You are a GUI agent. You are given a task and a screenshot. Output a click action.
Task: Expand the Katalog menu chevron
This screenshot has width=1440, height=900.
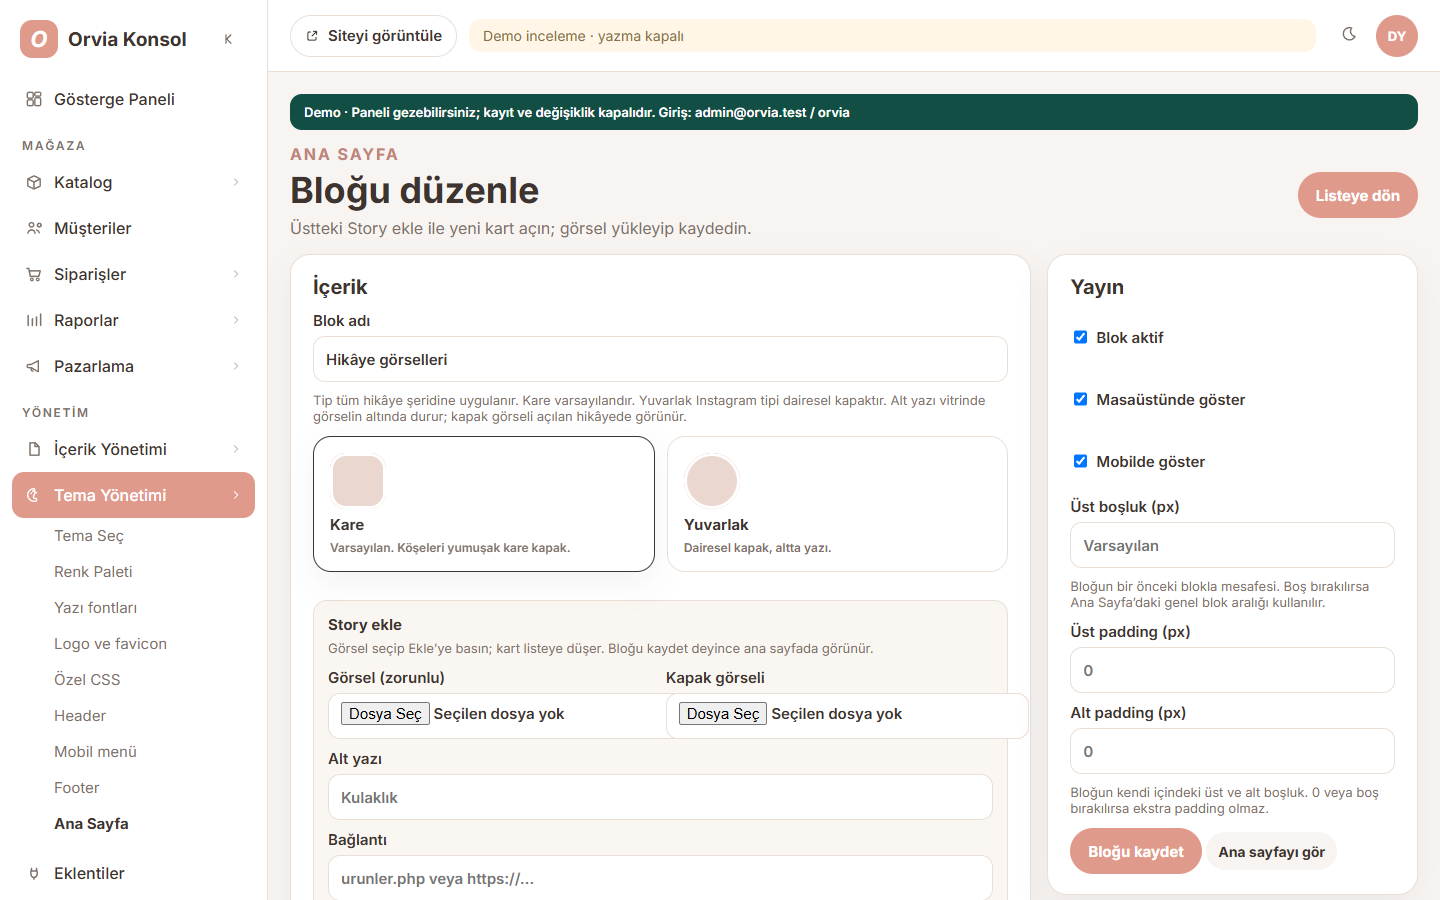click(x=236, y=182)
